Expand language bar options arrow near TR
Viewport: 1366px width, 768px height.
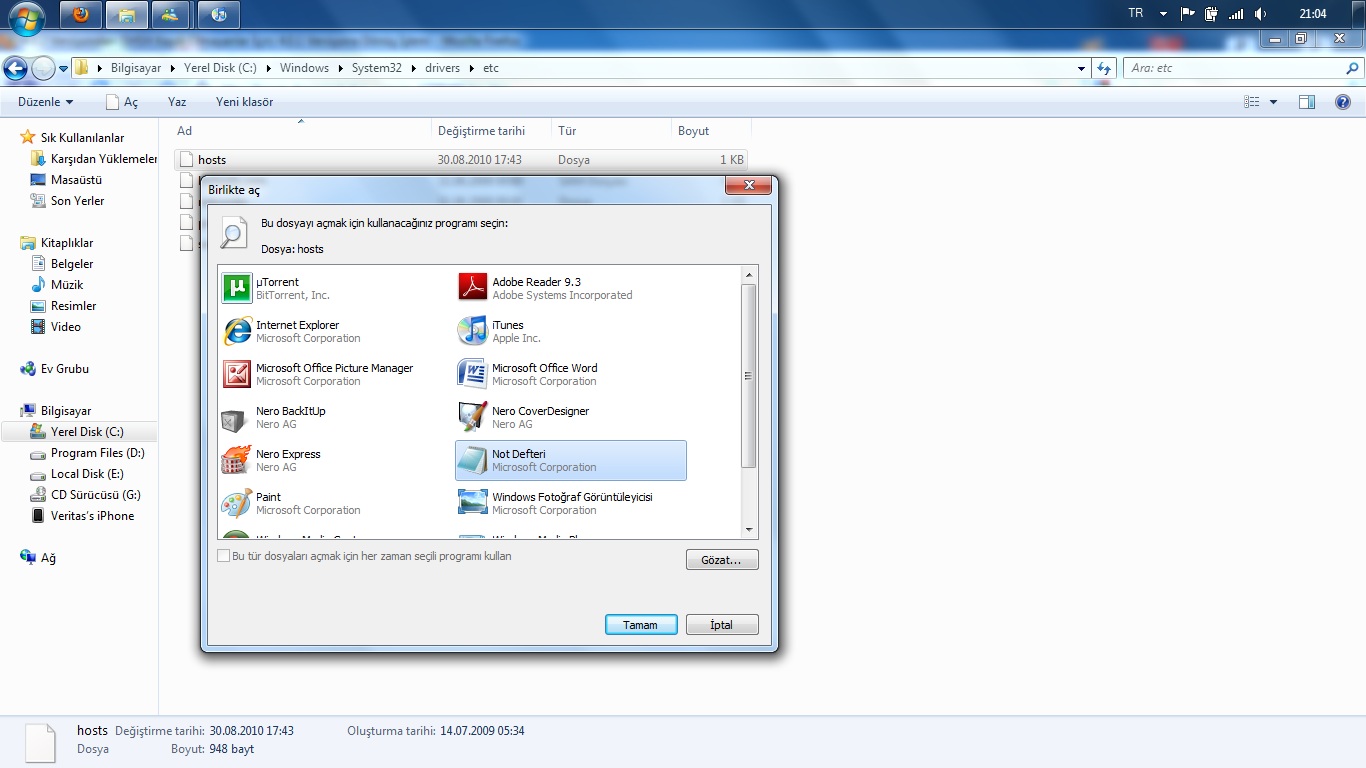(1163, 14)
